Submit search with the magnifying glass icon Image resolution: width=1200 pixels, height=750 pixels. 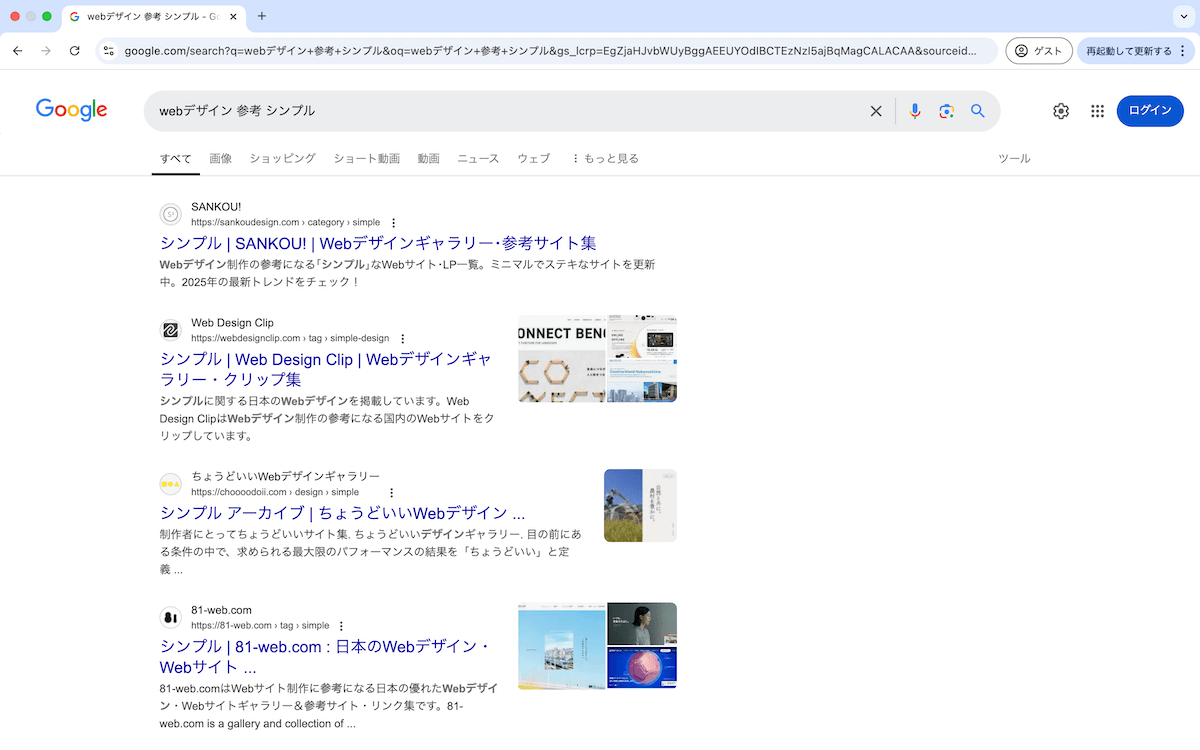[x=978, y=111]
